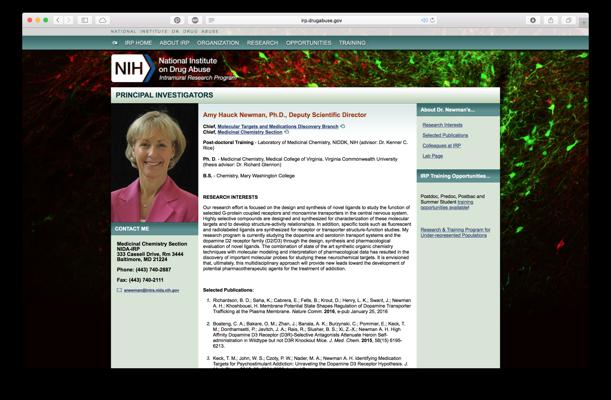Open the iCloud Tabs cloud icon
Viewport: 611px width, 400px height.
(x=103, y=20)
